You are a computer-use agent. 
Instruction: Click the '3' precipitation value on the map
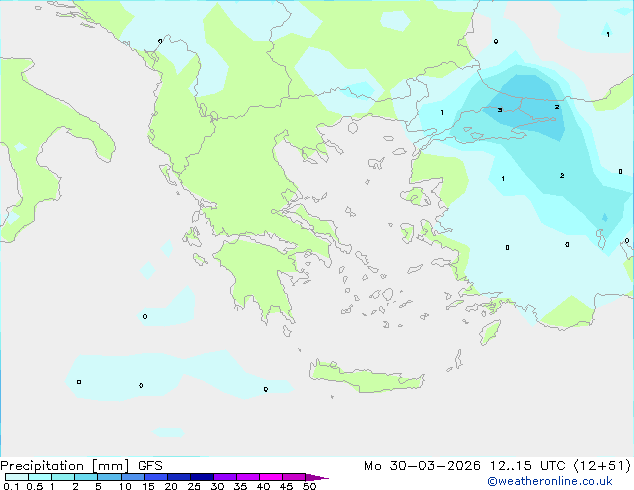[500, 110]
